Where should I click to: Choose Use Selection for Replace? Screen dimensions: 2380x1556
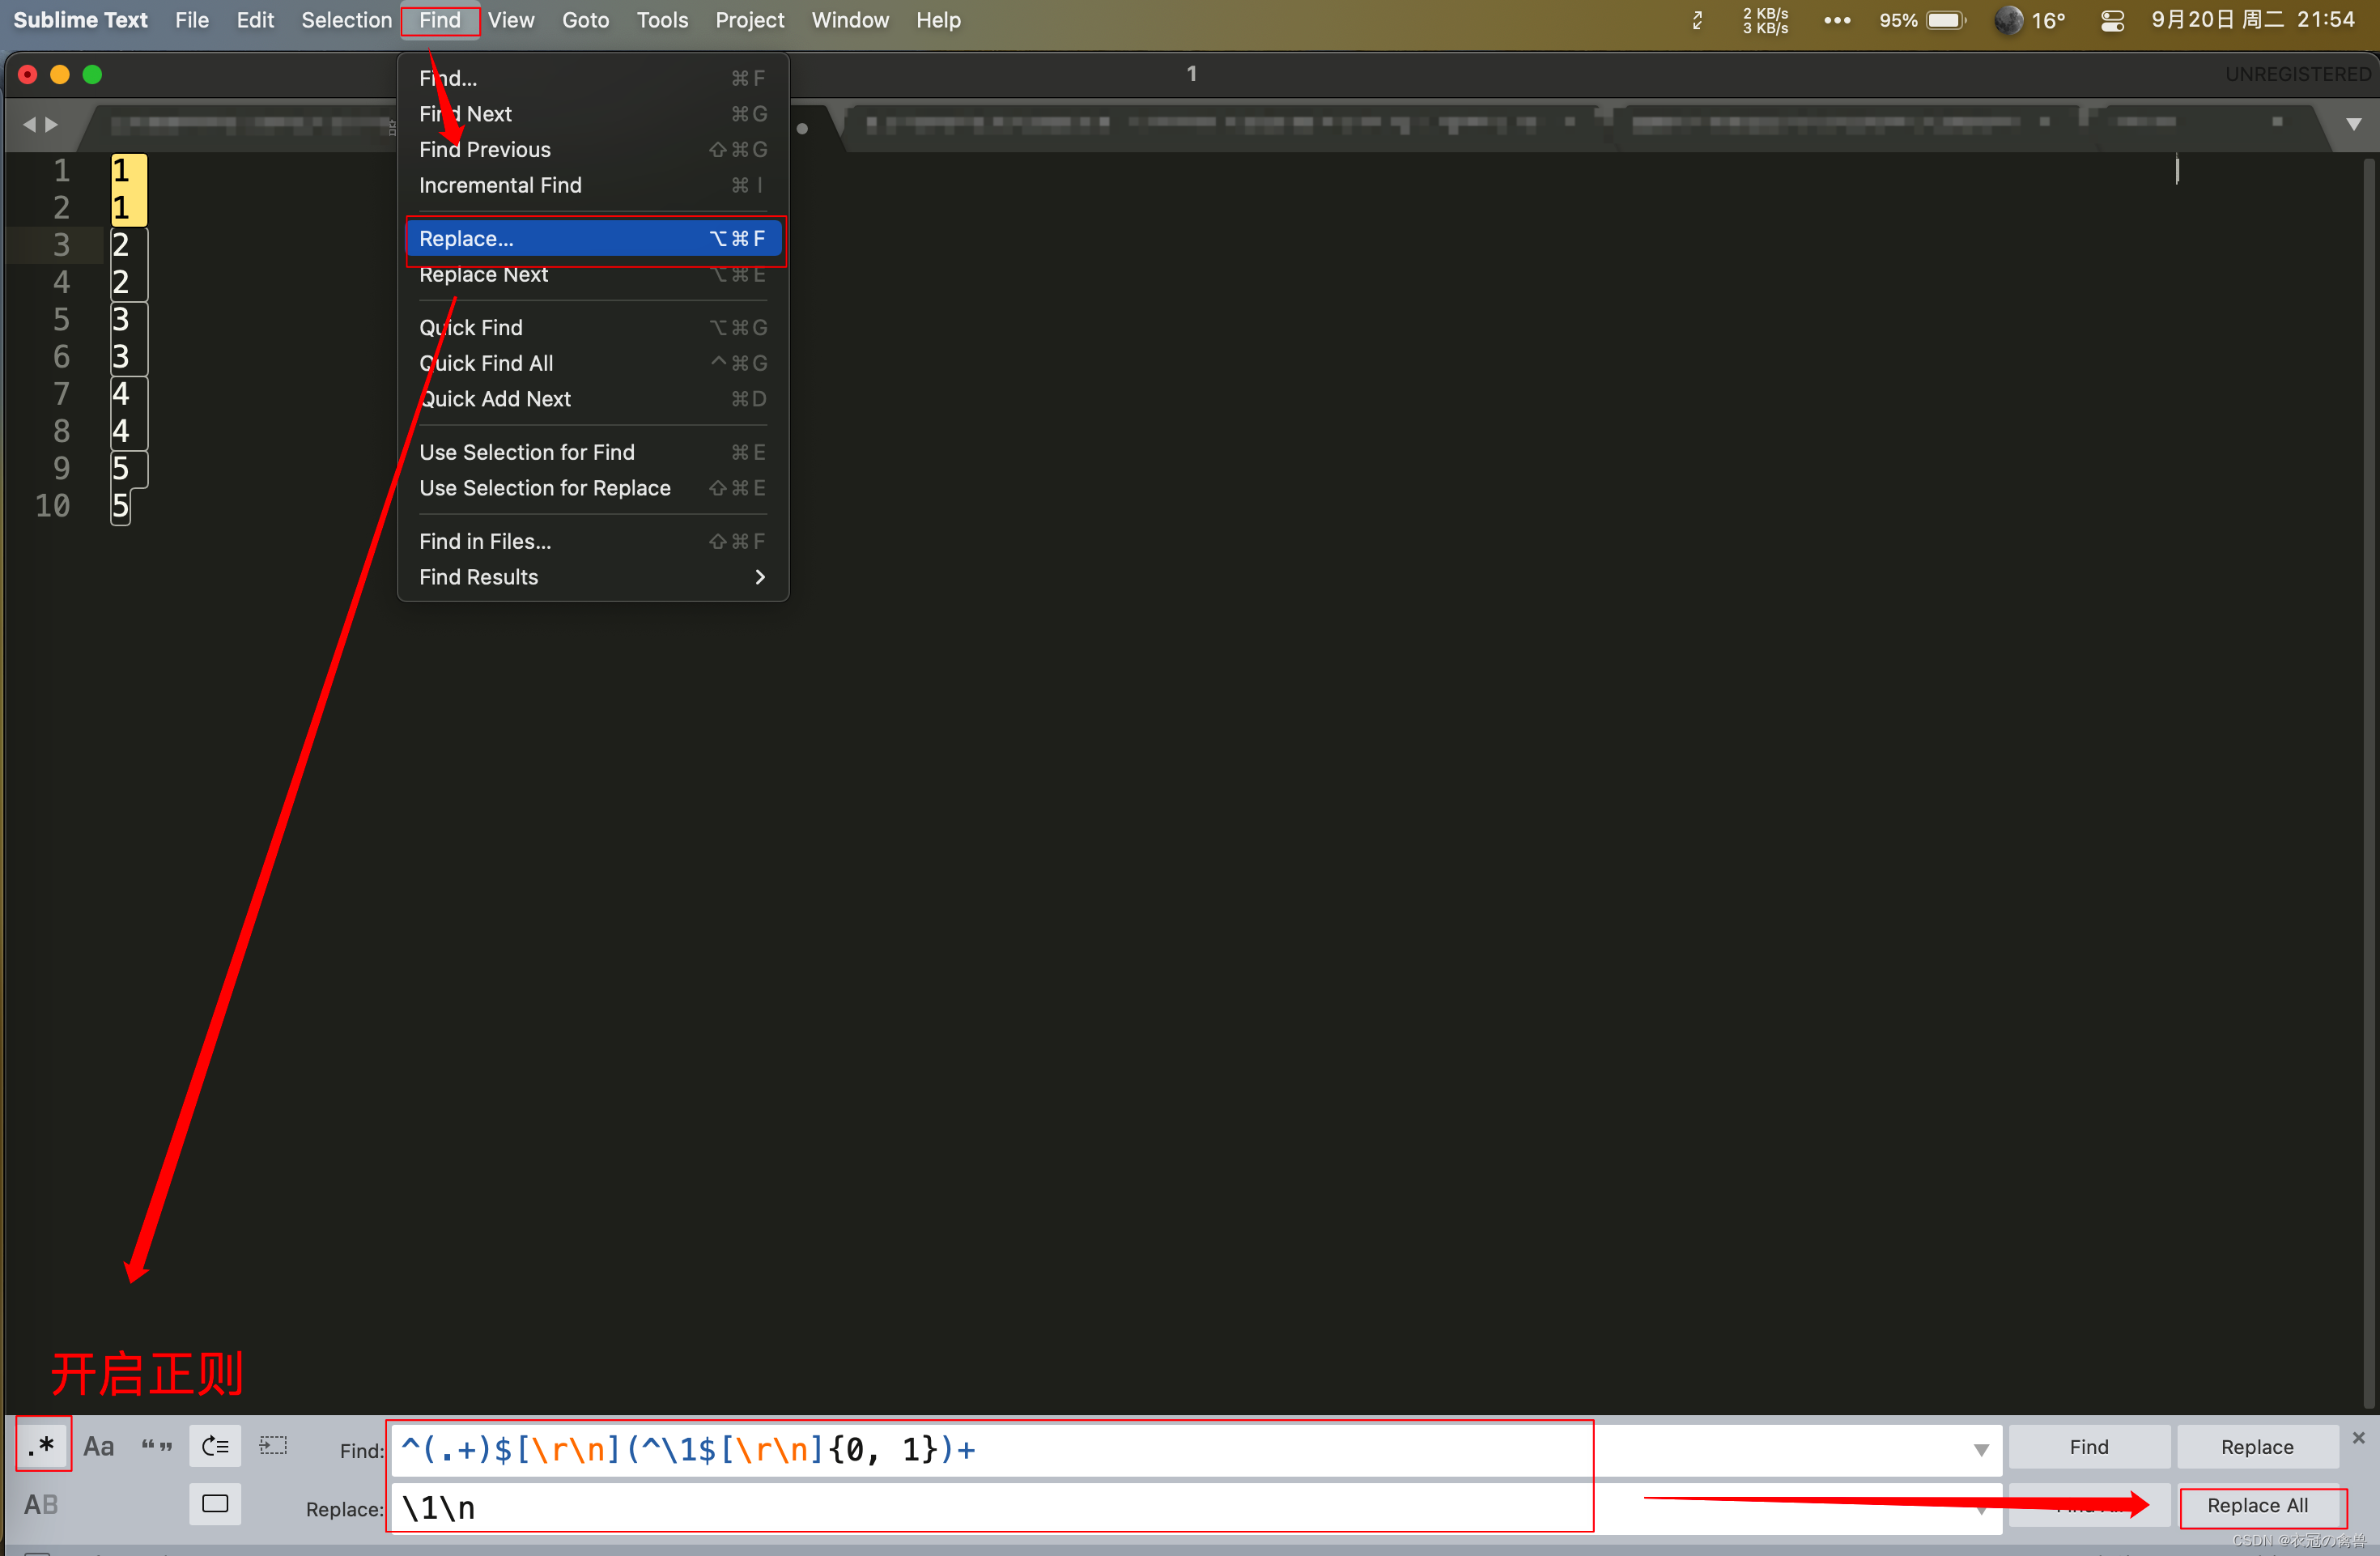pos(593,488)
